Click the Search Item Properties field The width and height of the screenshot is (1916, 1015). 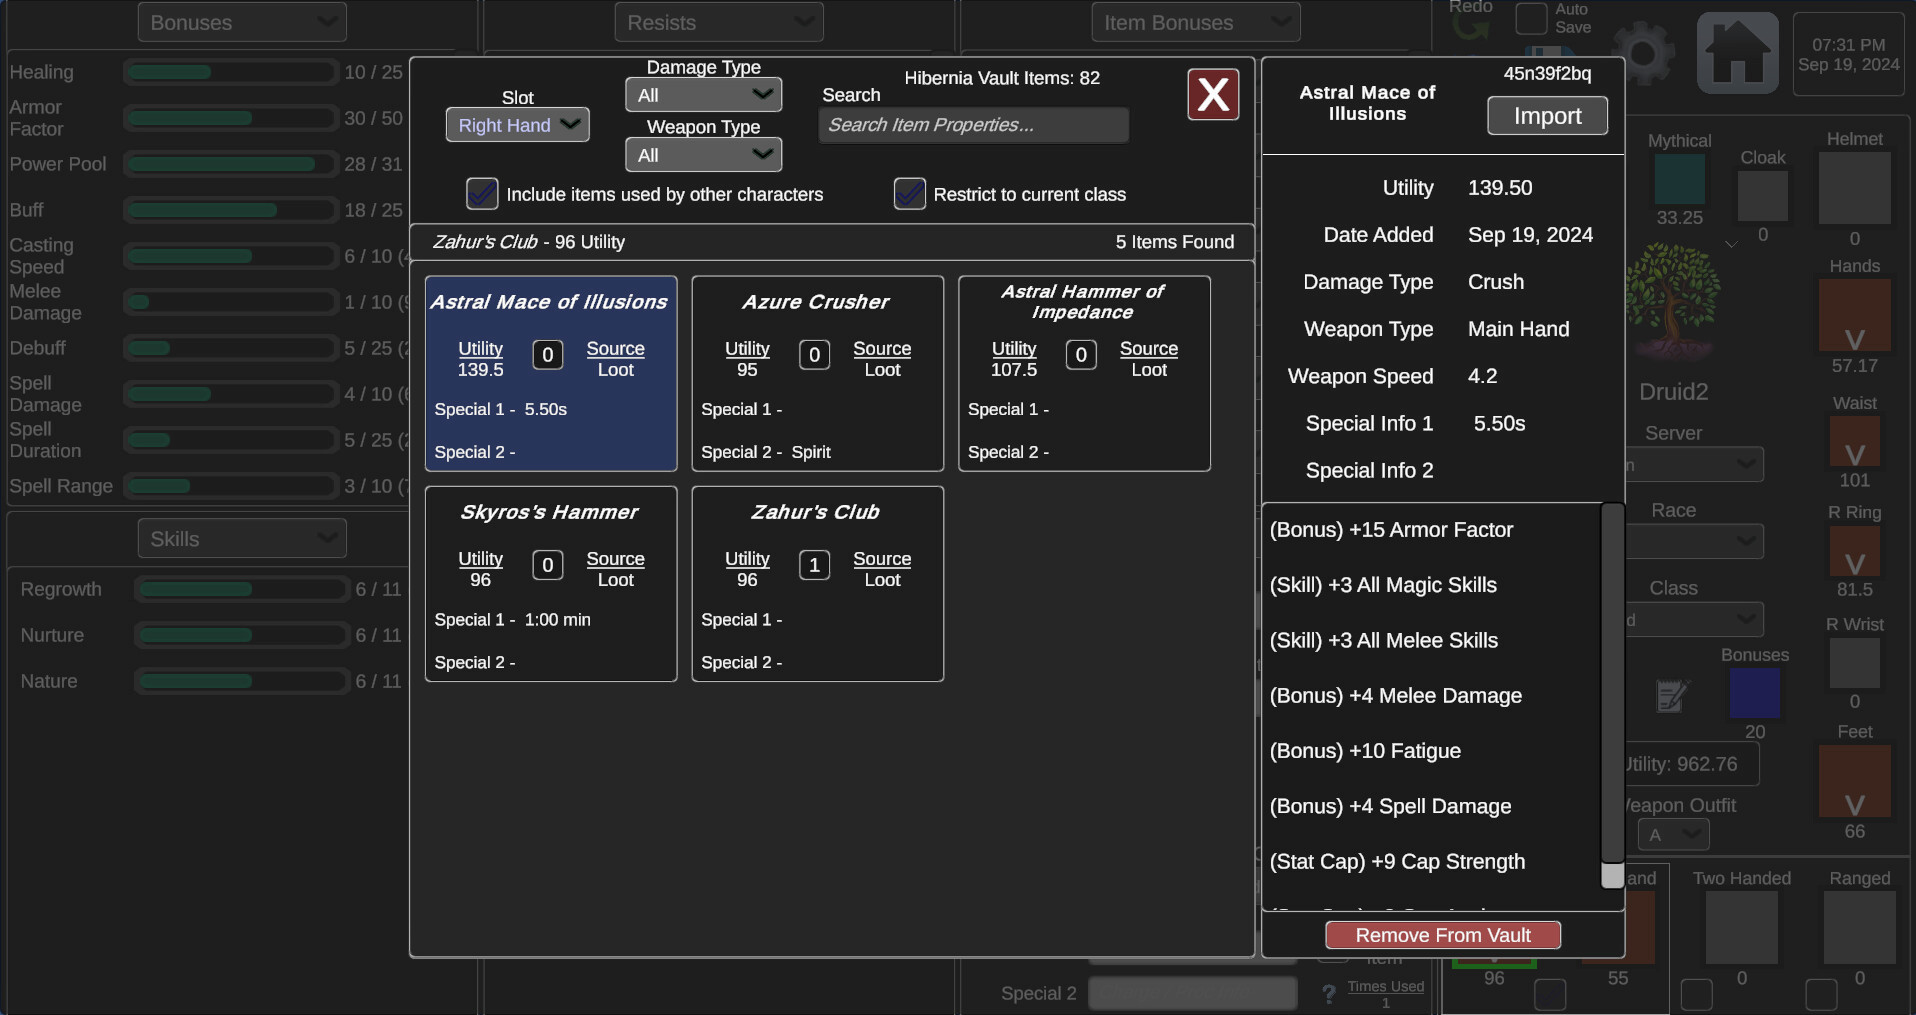pos(974,125)
